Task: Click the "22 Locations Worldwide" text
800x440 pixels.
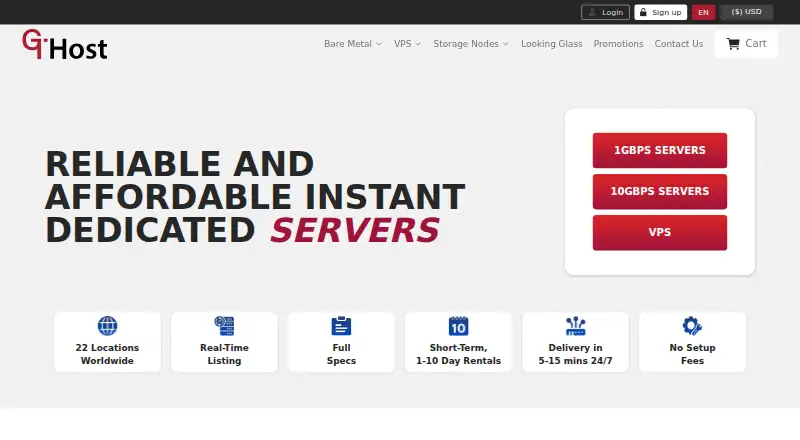Action: [107, 354]
